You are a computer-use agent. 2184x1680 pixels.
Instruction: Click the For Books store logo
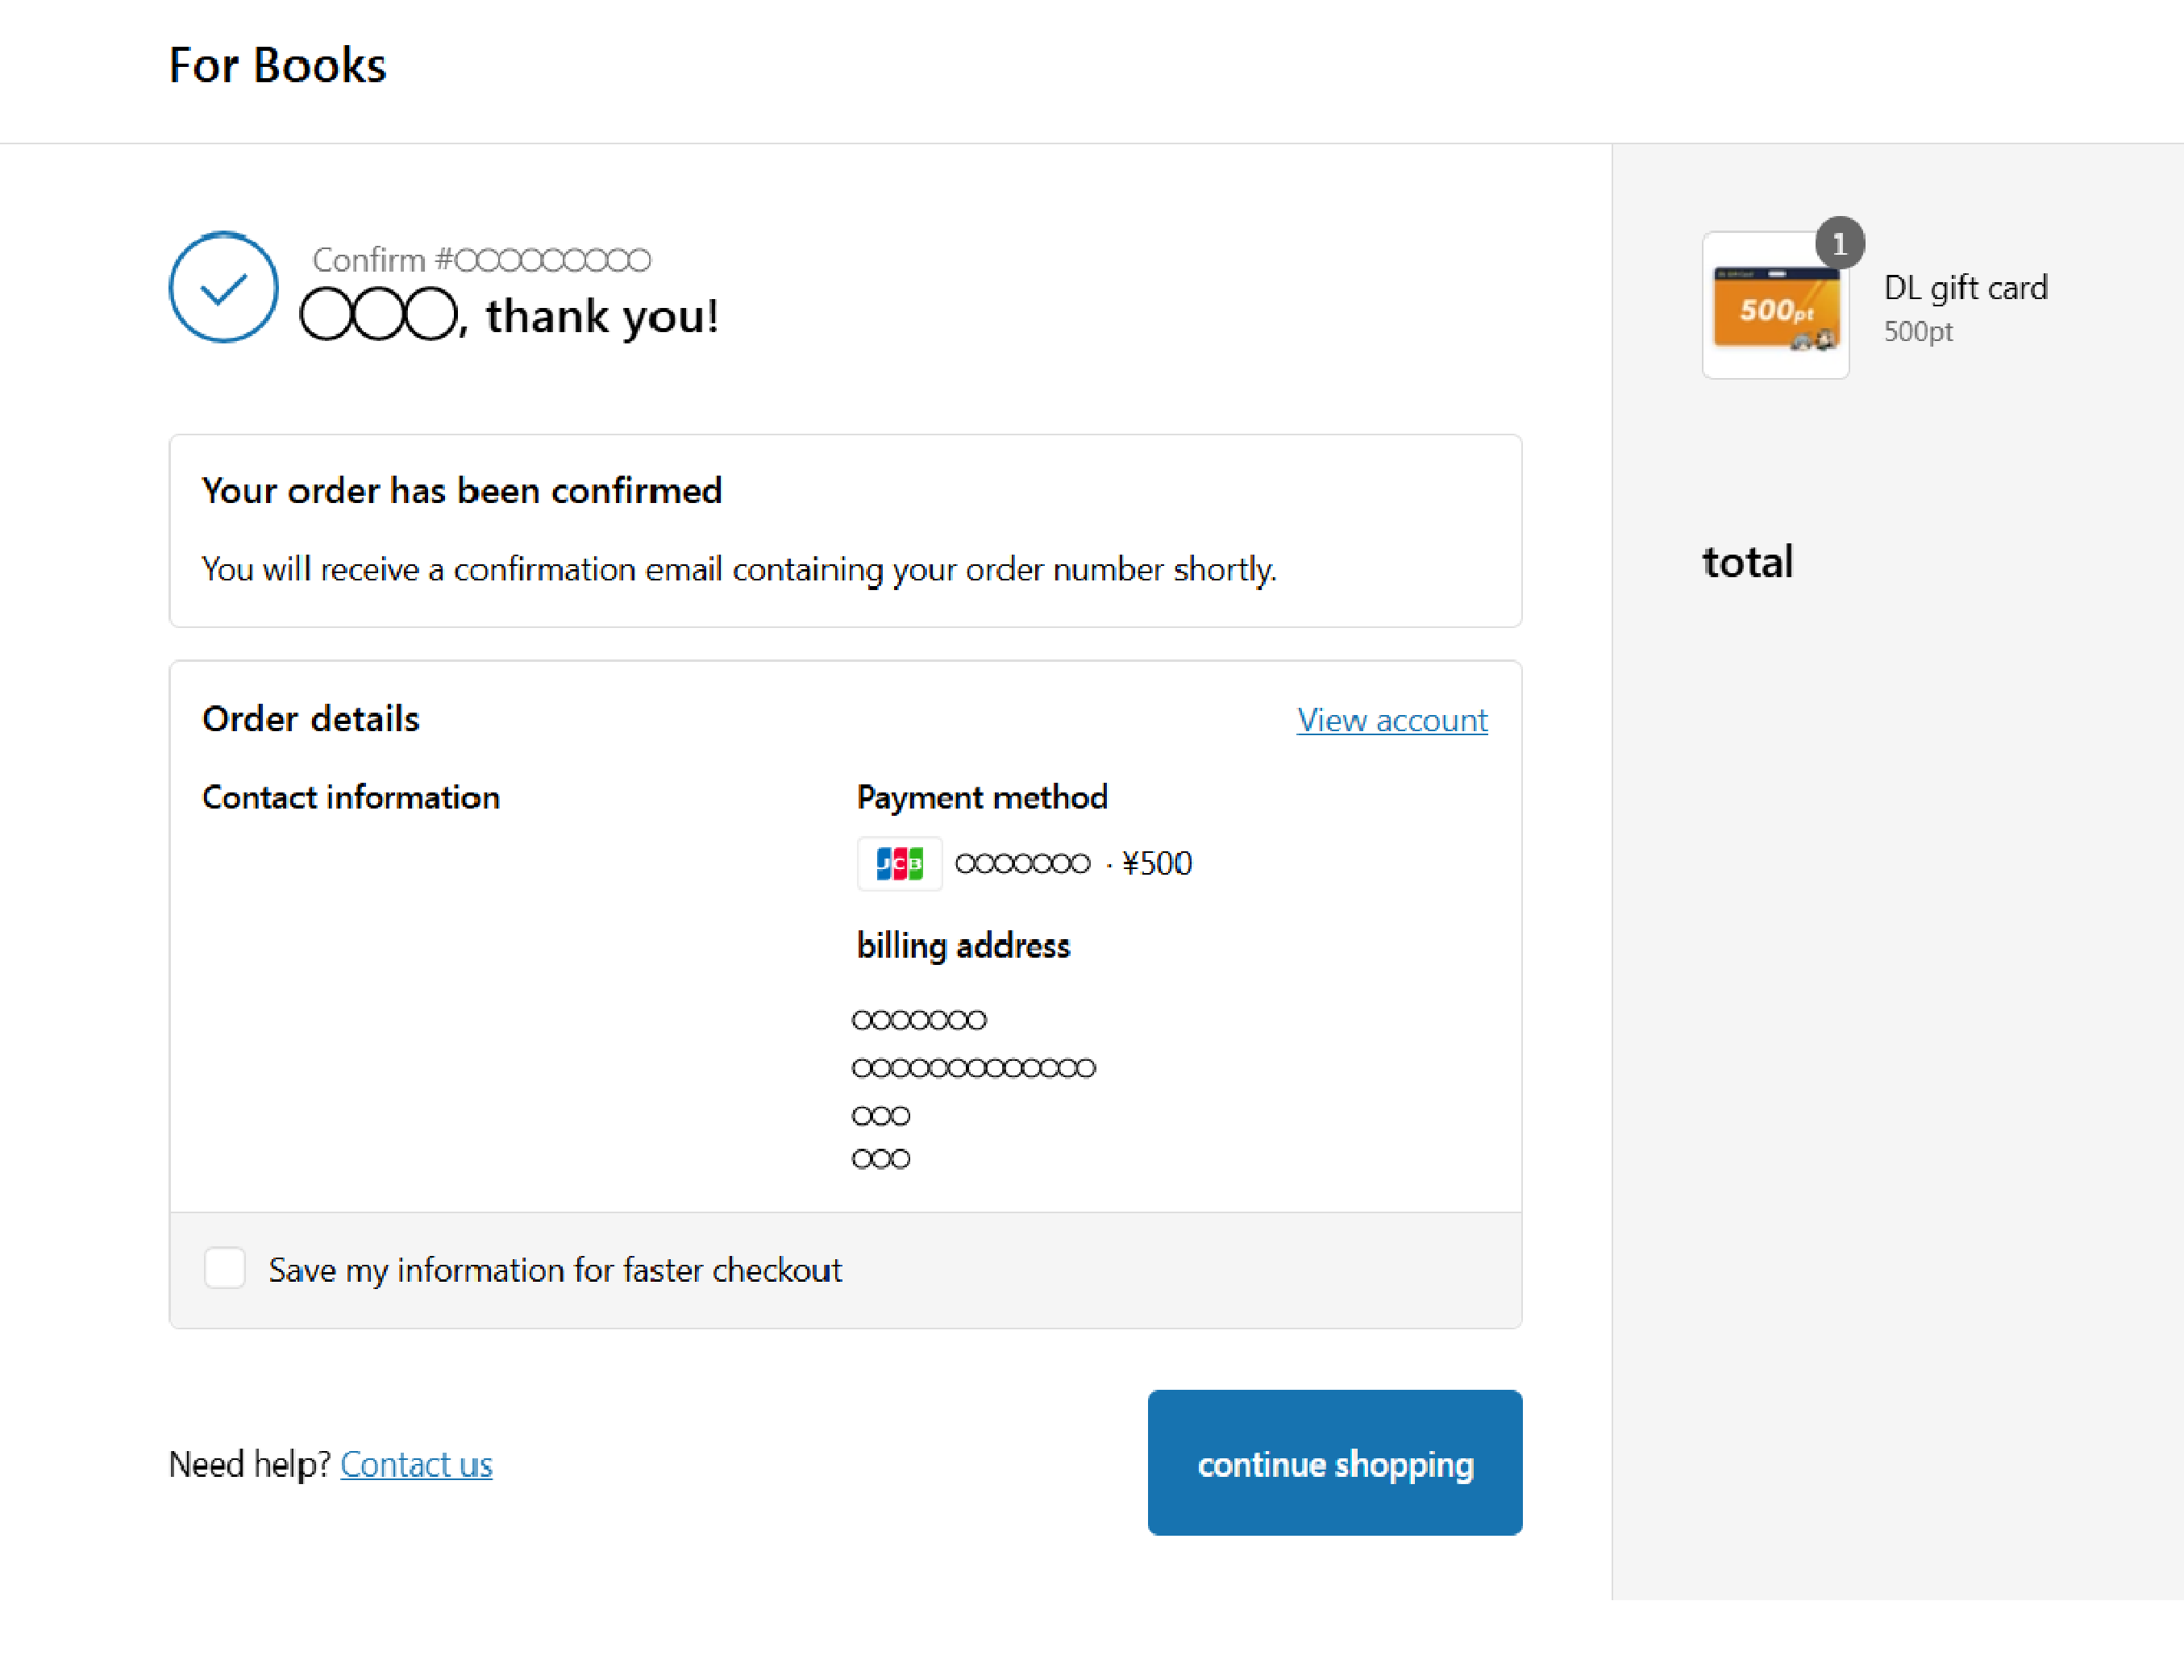278,65
